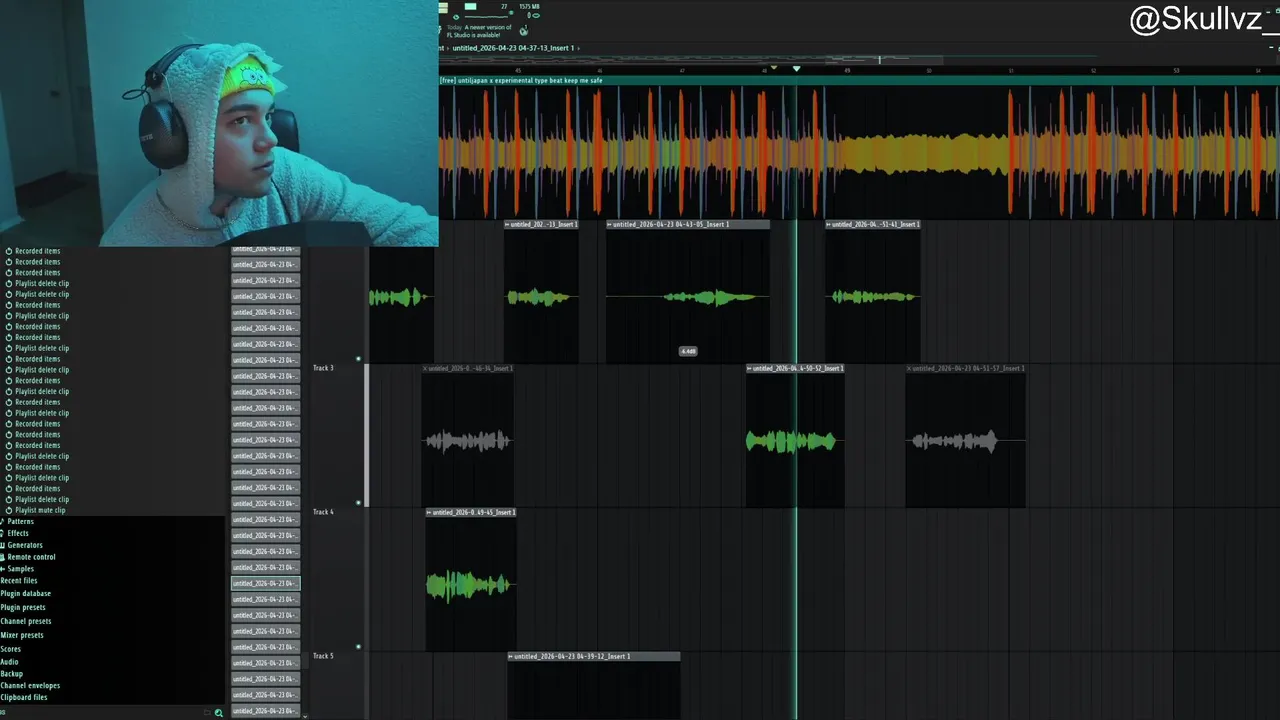Open clip menu icon of the 04-39-12 clip

coord(511,657)
